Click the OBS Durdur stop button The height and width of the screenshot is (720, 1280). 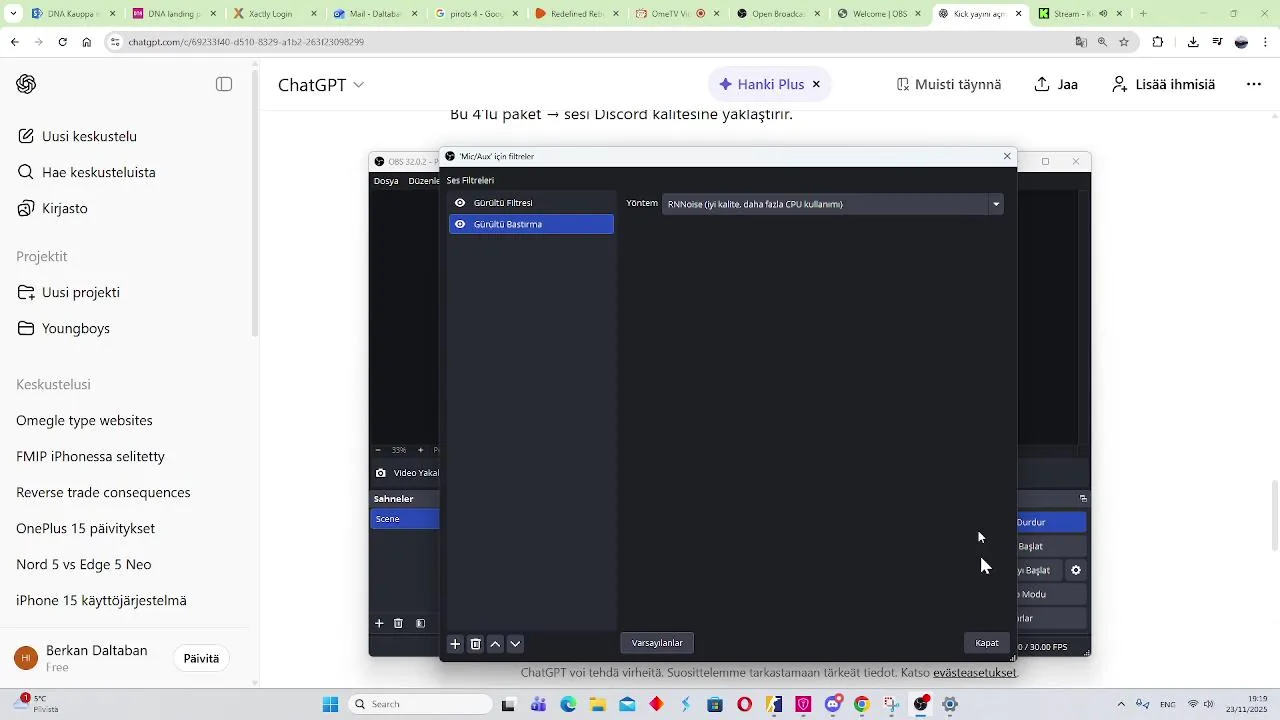pos(1051,522)
